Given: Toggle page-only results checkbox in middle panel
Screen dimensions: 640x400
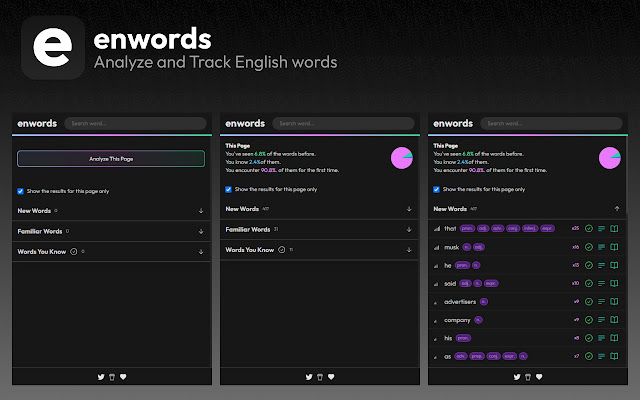Looking at the screenshot, I should tap(229, 188).
